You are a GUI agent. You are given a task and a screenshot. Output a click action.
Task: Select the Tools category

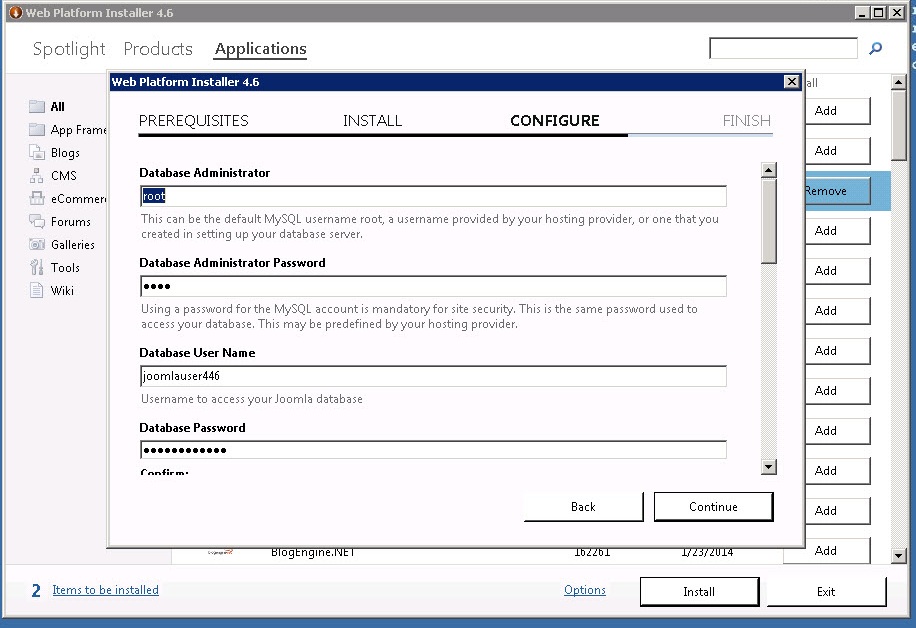pyautogui.click(x=65, y=268)
